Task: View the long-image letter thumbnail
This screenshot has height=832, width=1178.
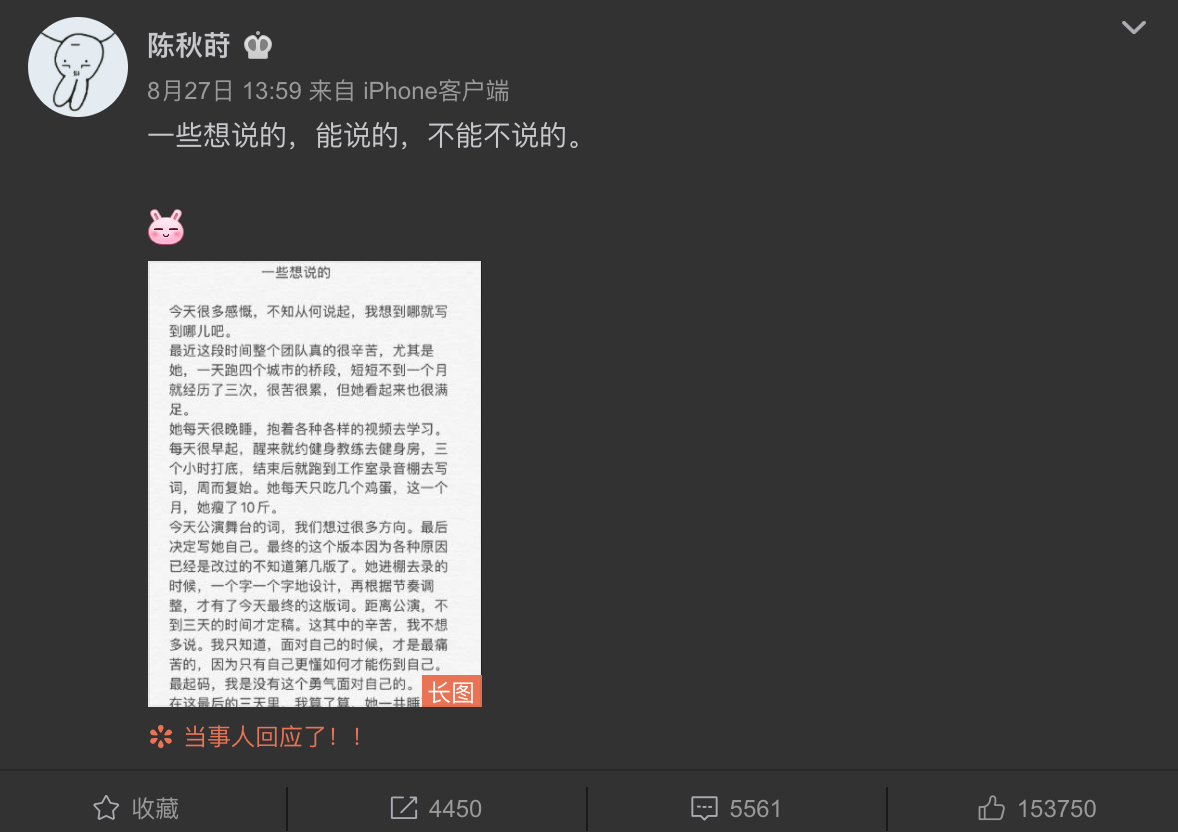Action: 314,483
